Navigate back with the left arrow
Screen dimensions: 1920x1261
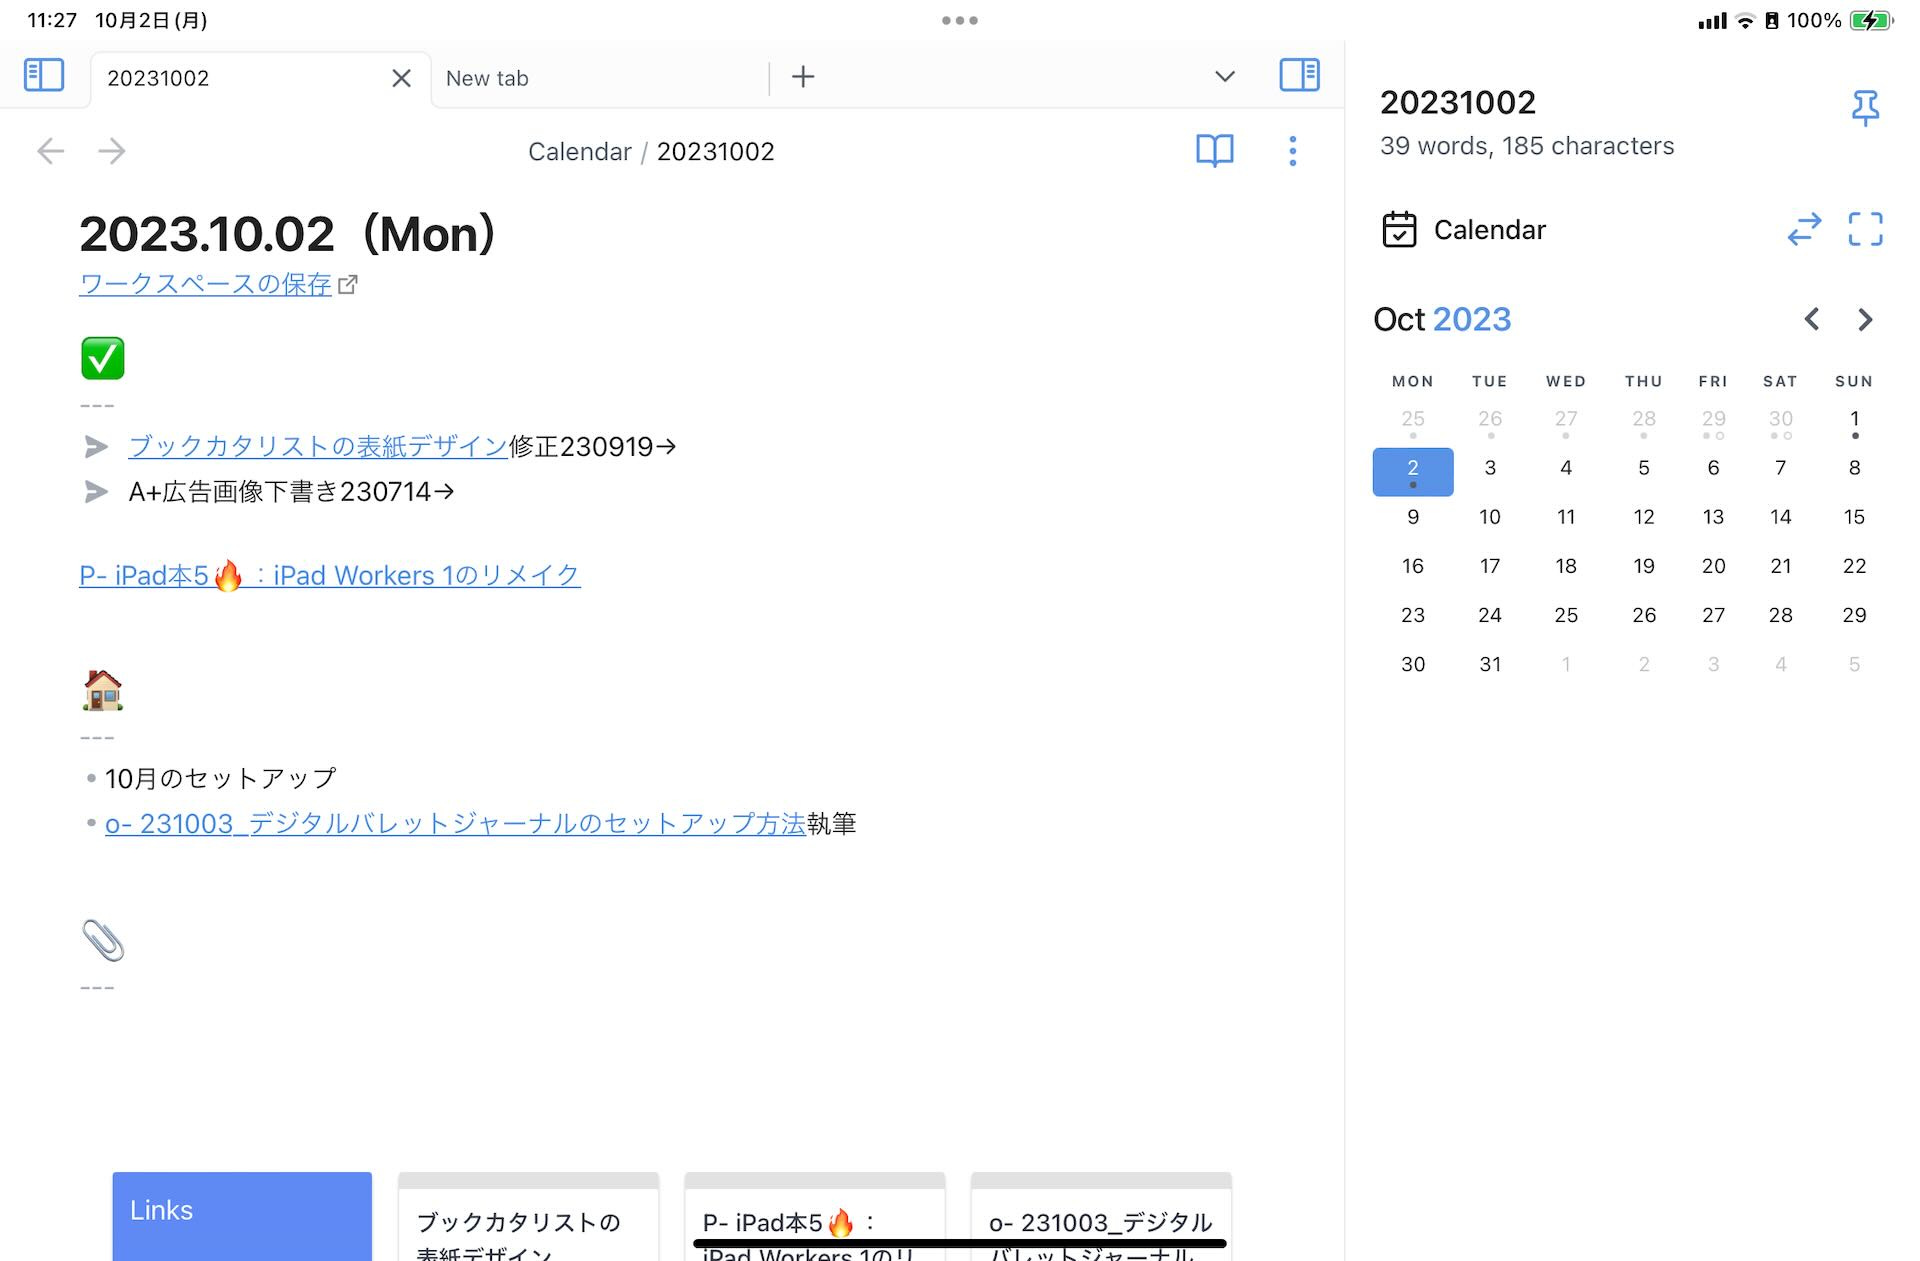click(x=50, y=151)
